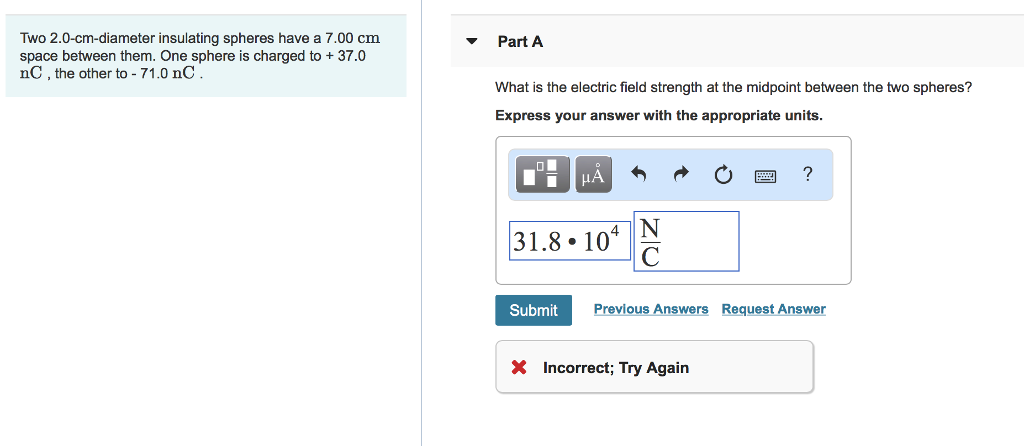Viewport: 1024px width, 446px height.
Task: Reset the answer with circular arrow
Action: click(722, 176)
